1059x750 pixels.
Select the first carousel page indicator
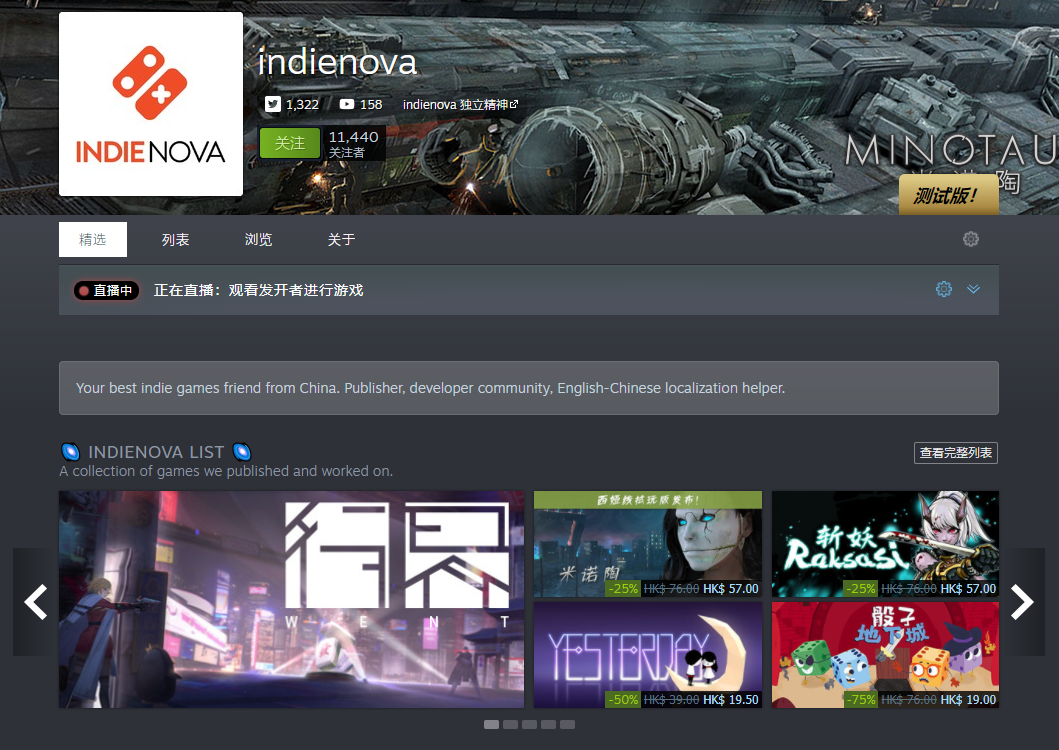[492, 724]
